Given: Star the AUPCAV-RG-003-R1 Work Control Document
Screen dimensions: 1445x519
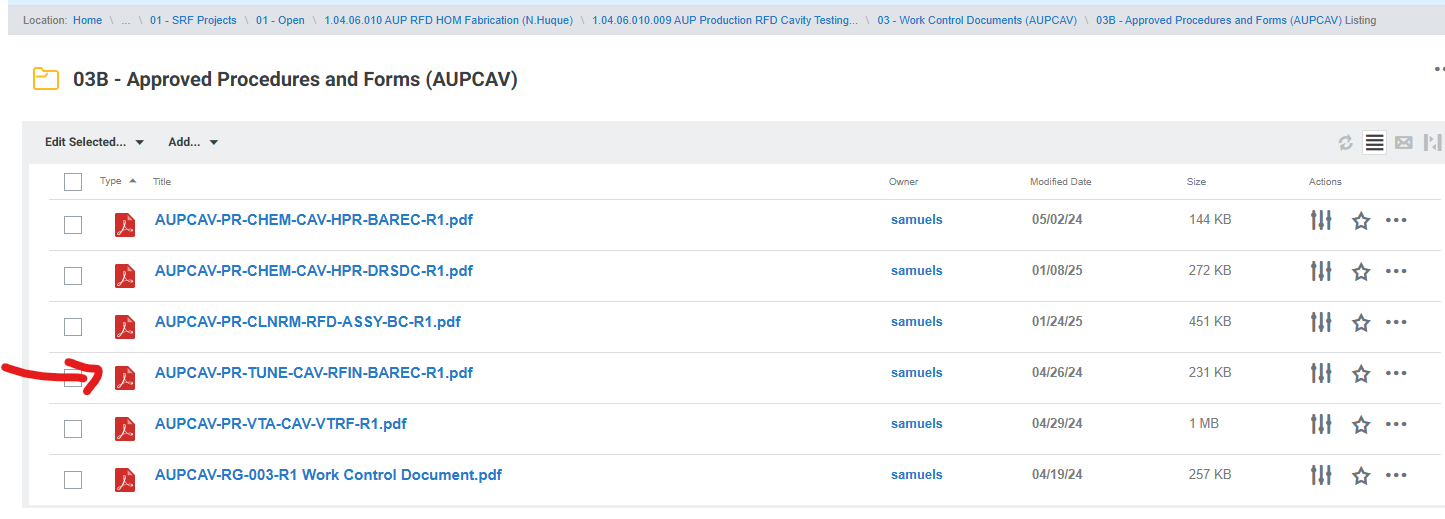Looking at the screenshot, I should 1360,475.
